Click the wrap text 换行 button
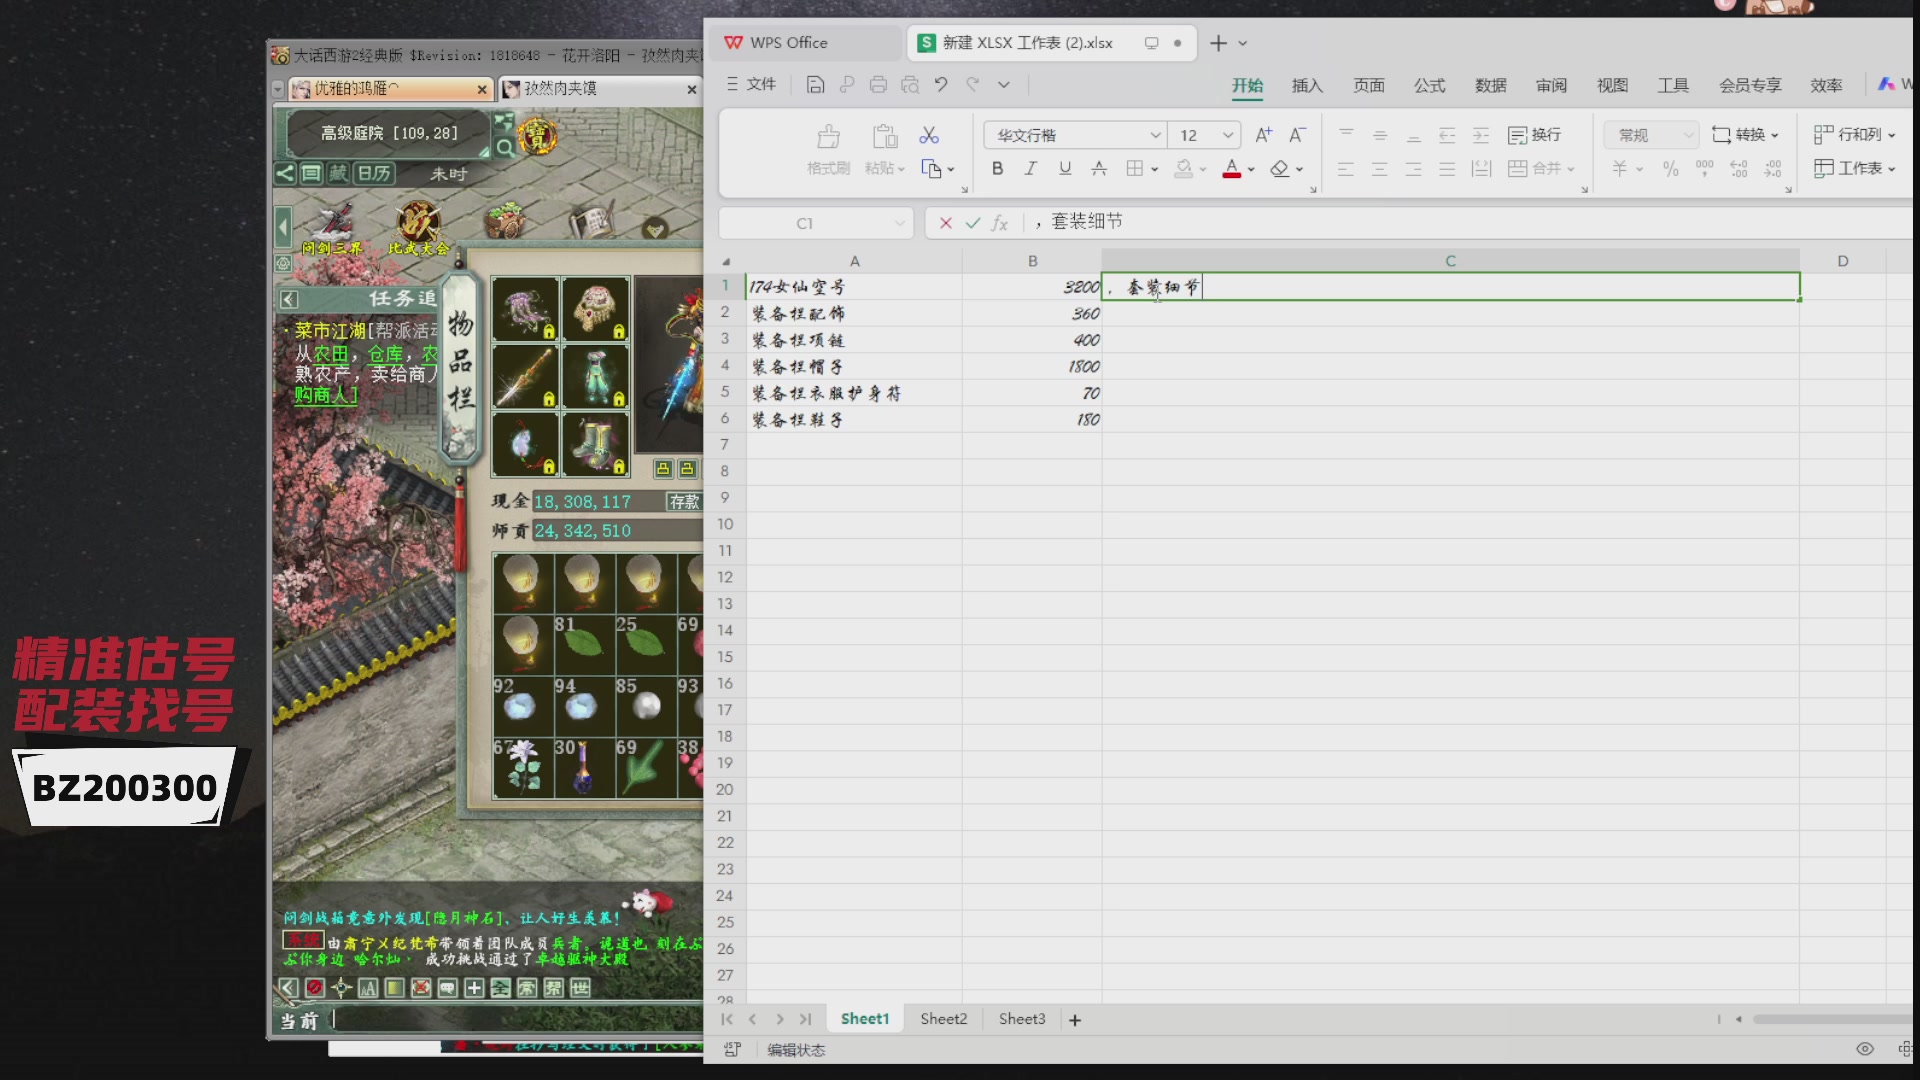This screenshot has width=1920, height=1080. tap(1534, 135)
